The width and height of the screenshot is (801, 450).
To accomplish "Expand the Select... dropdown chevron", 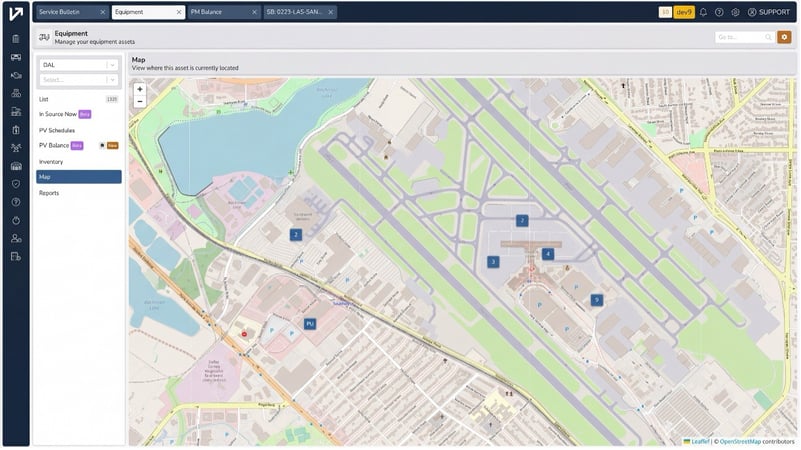I will (113, 80).
